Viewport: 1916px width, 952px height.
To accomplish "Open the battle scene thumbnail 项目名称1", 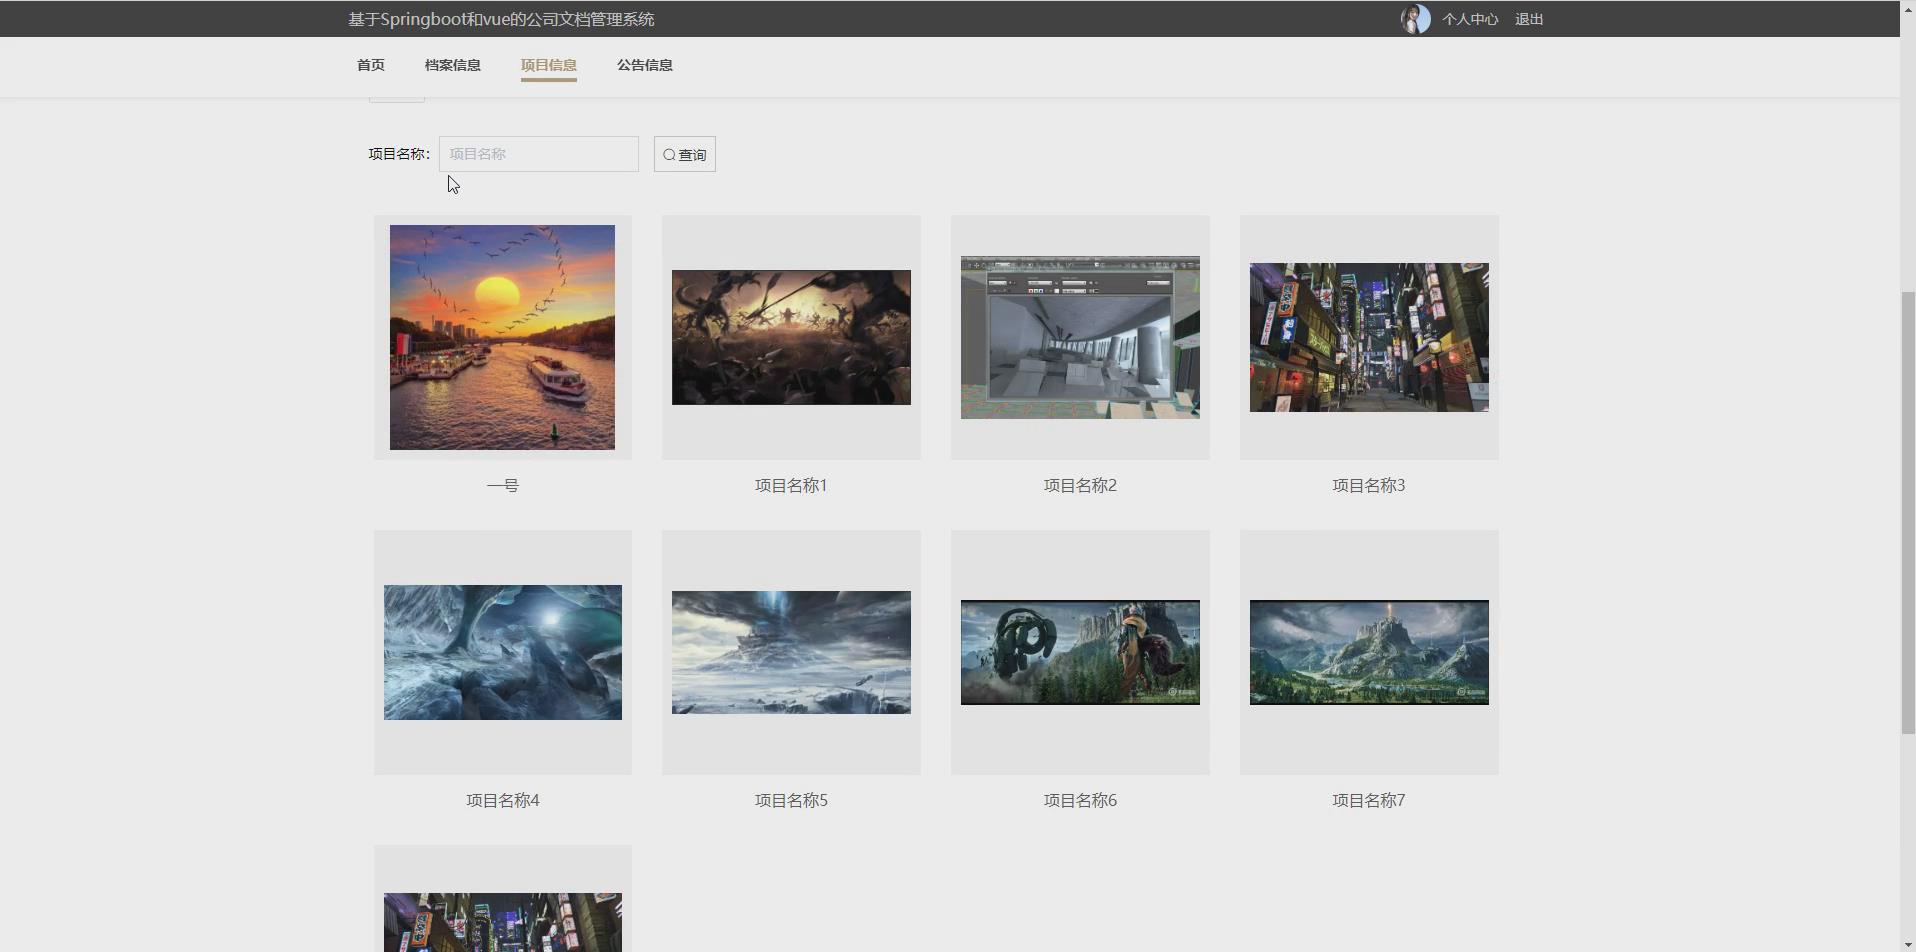I will pos(791,337).
